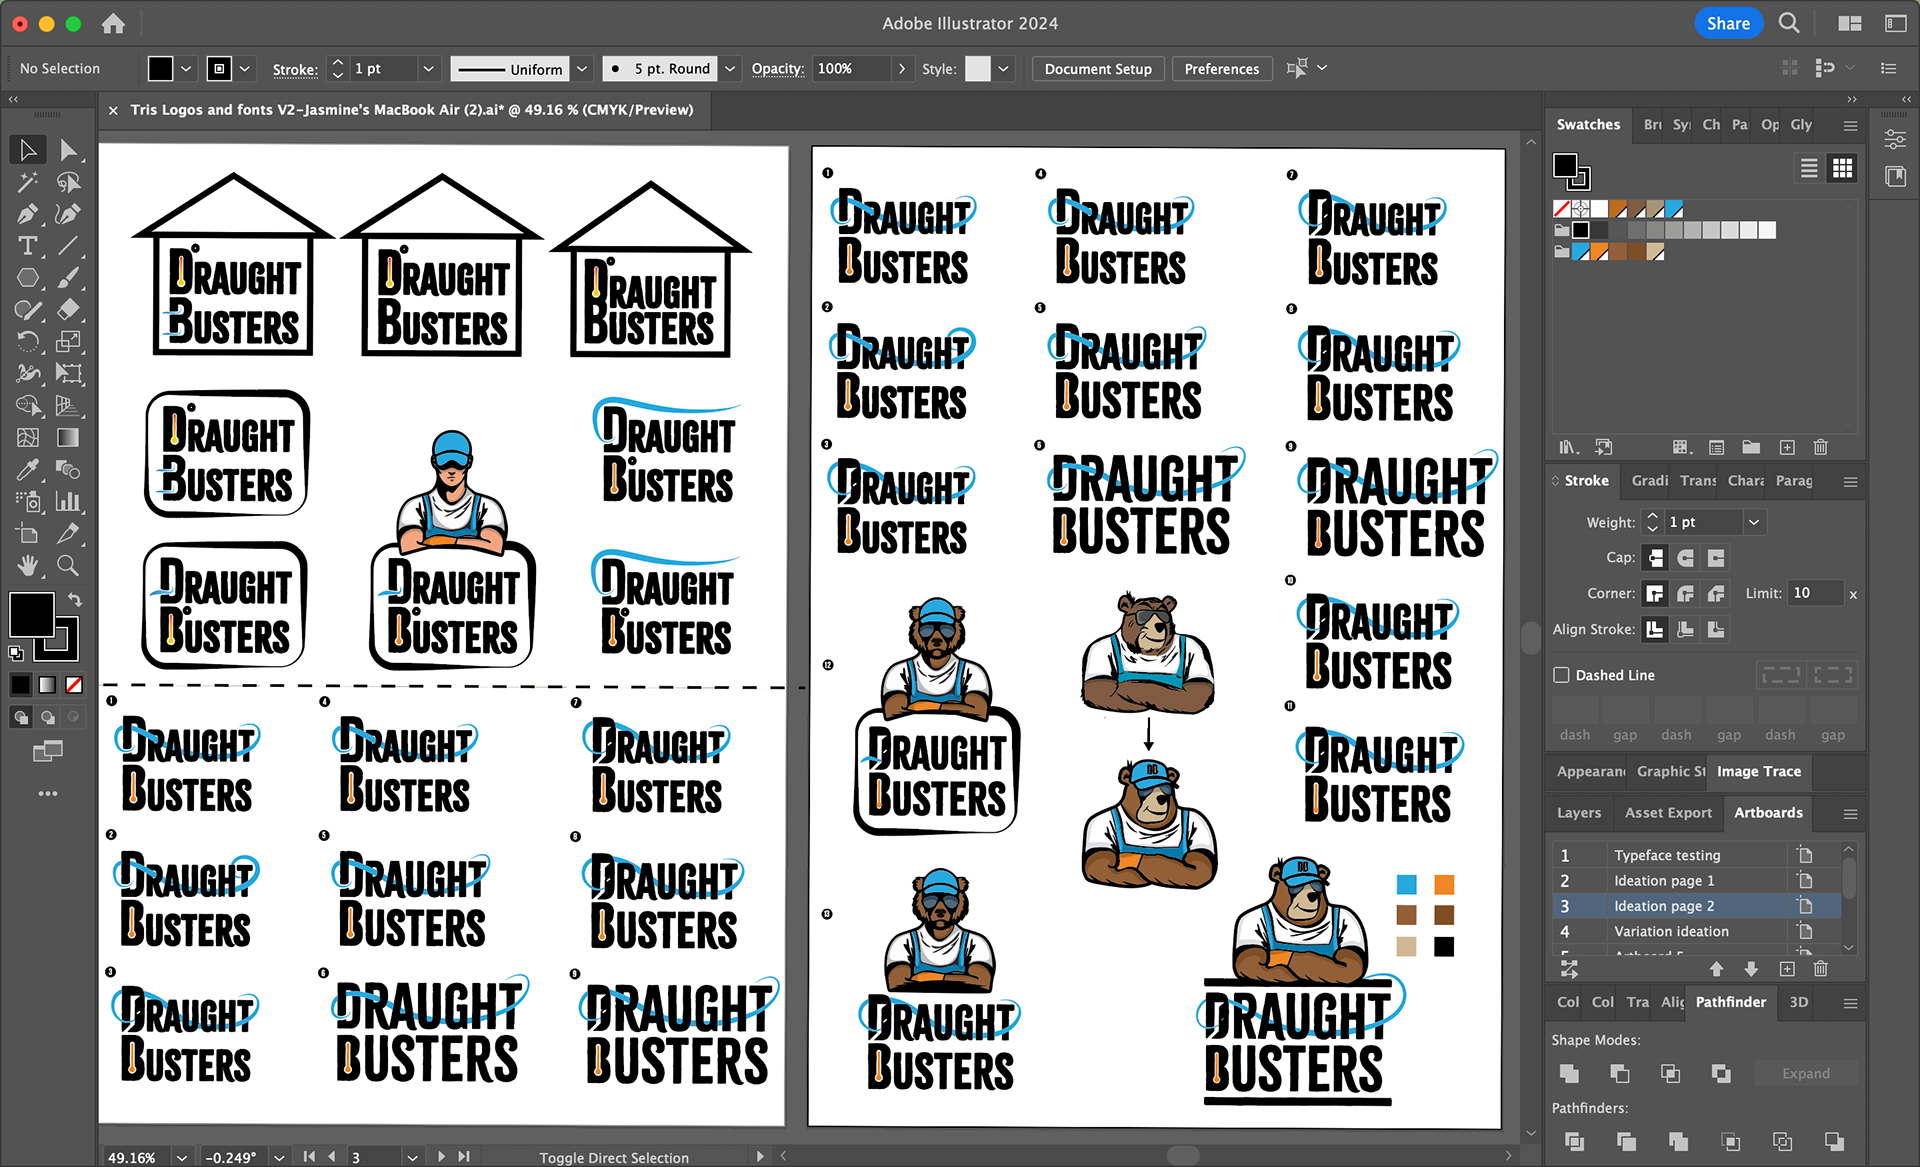Image resolution: width=1920 pixels, height=1167 pixels.
Task: Go to next artboard button
Action: coord(441,1156)
